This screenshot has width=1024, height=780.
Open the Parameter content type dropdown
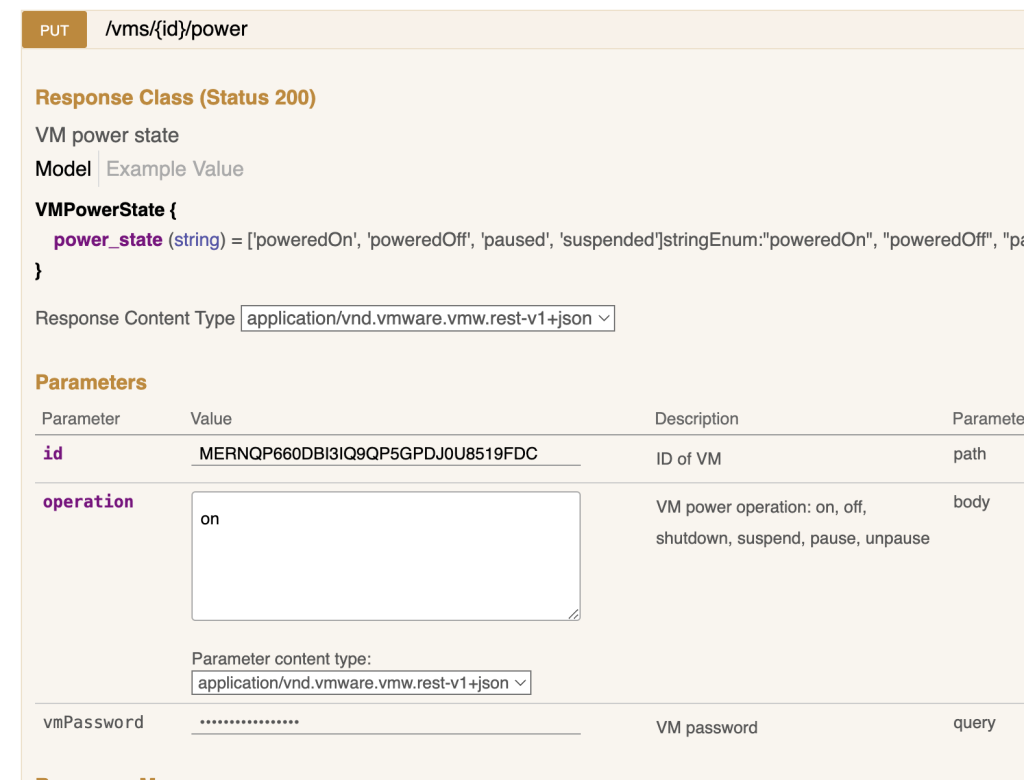pos(361,683)
